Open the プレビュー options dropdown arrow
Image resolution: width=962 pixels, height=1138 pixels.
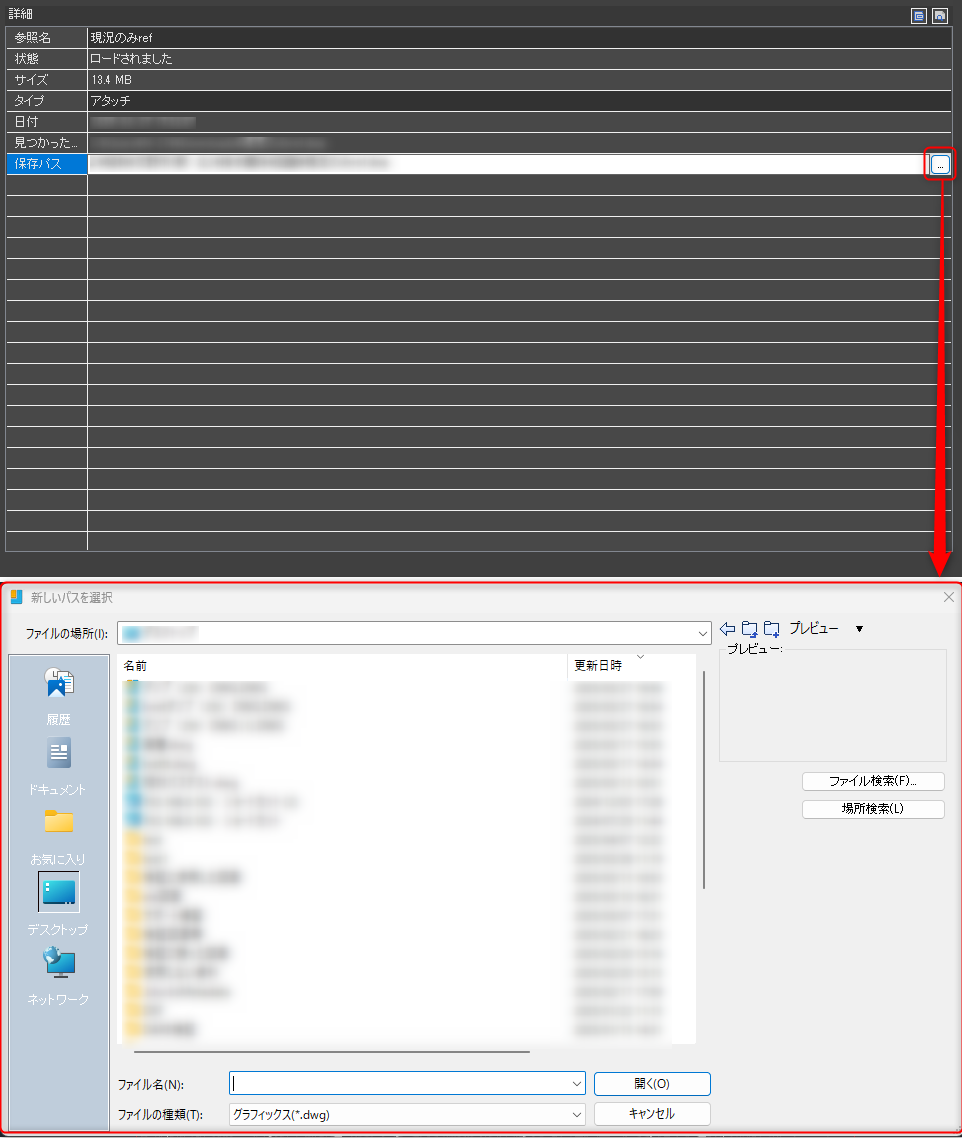click(858, 628)
